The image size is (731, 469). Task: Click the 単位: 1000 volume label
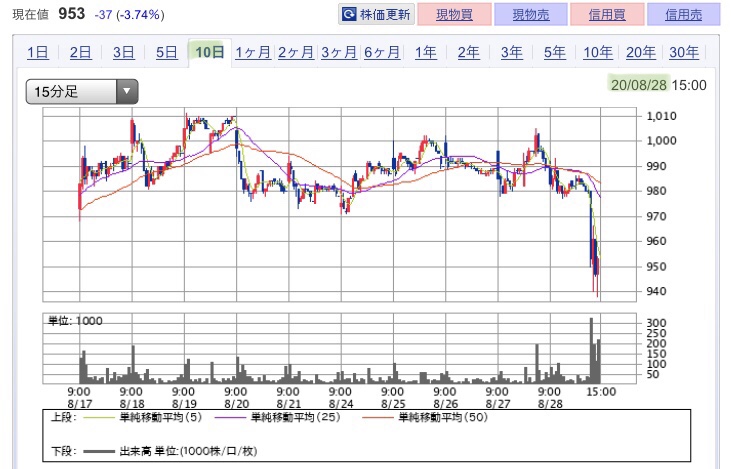click(x=75, y=321)
